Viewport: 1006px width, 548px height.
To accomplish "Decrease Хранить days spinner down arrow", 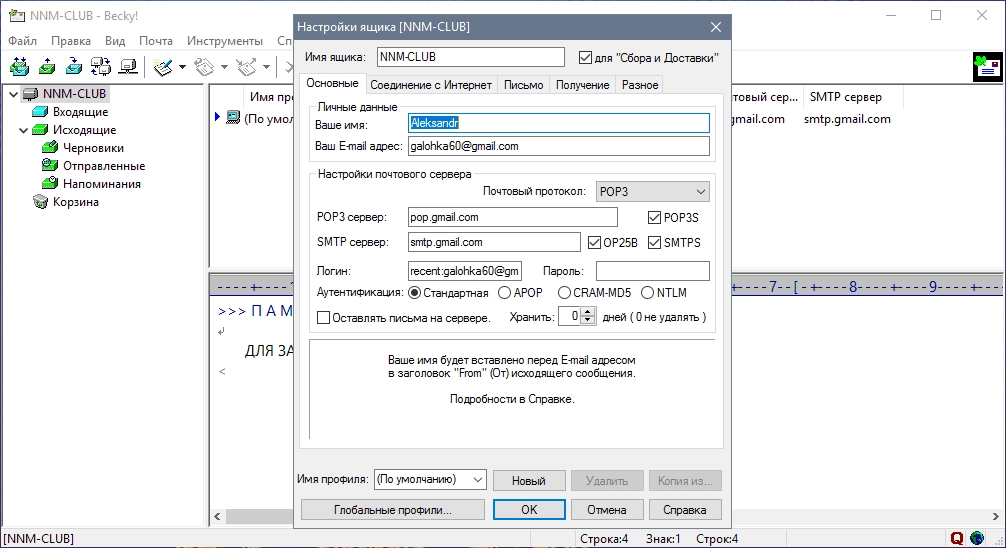I will 588,320.
